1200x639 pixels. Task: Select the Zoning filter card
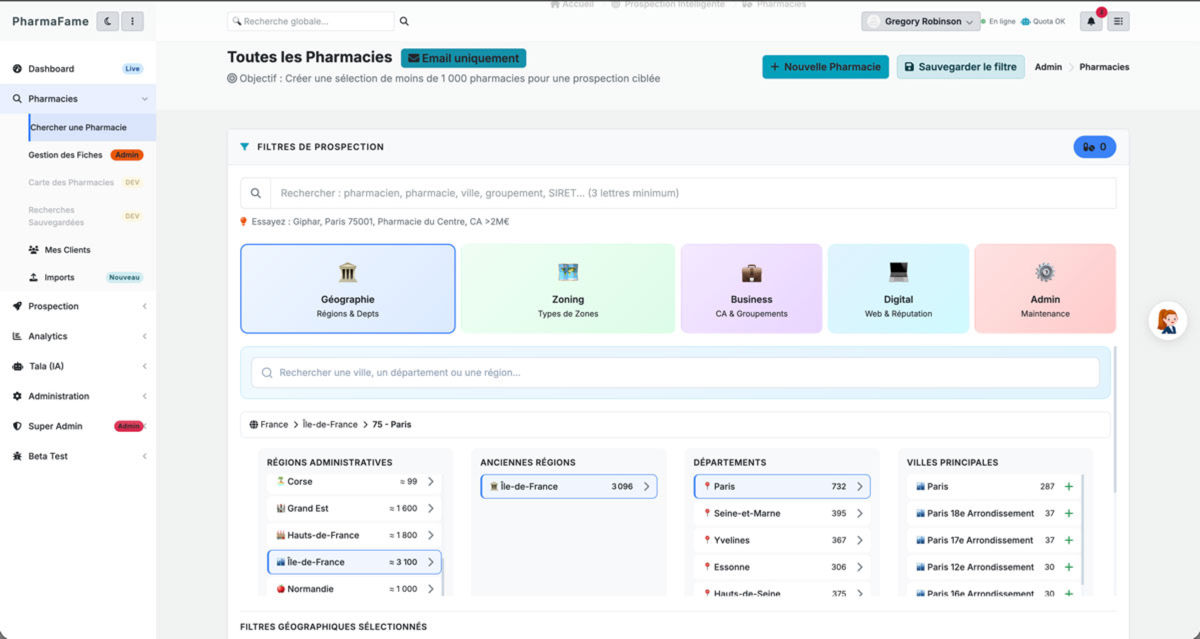click(x=567, y=287)
